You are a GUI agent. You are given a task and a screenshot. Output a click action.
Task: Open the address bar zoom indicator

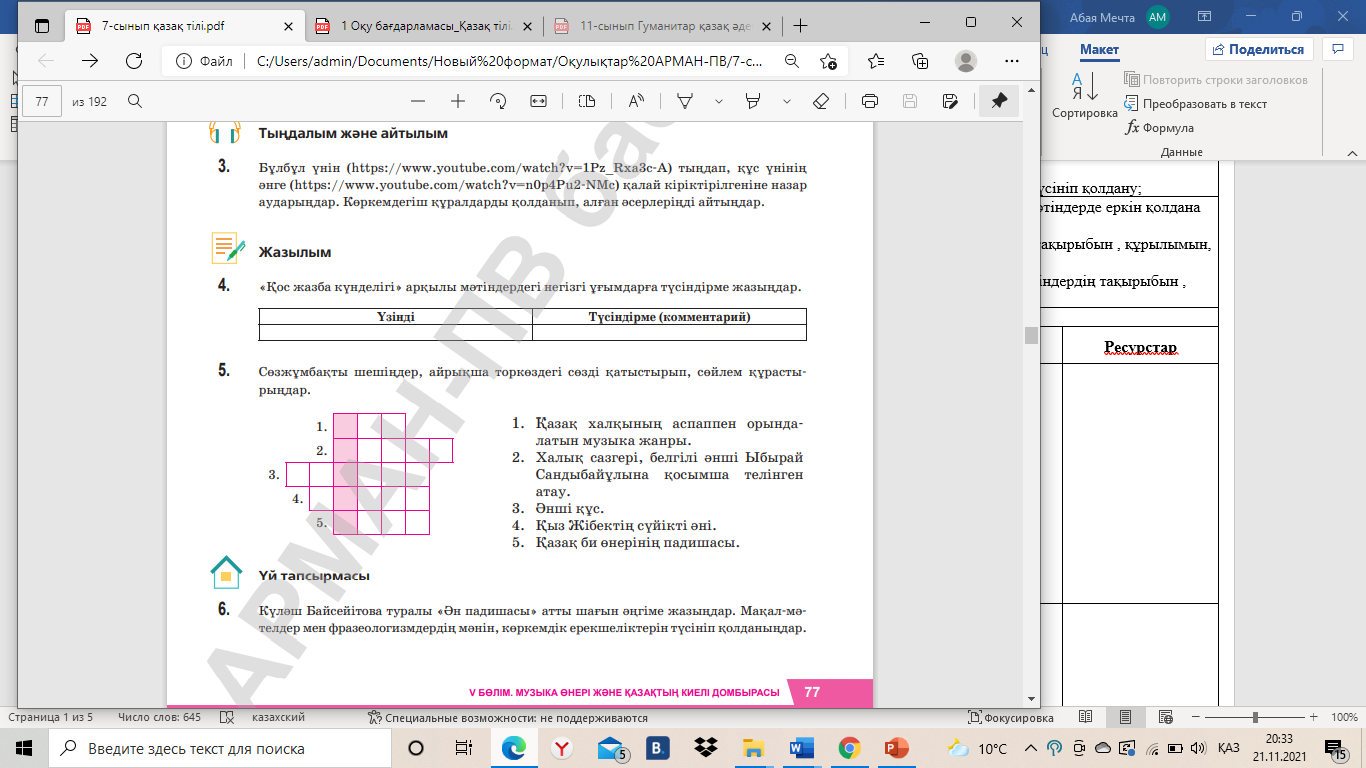coord(792,61)
